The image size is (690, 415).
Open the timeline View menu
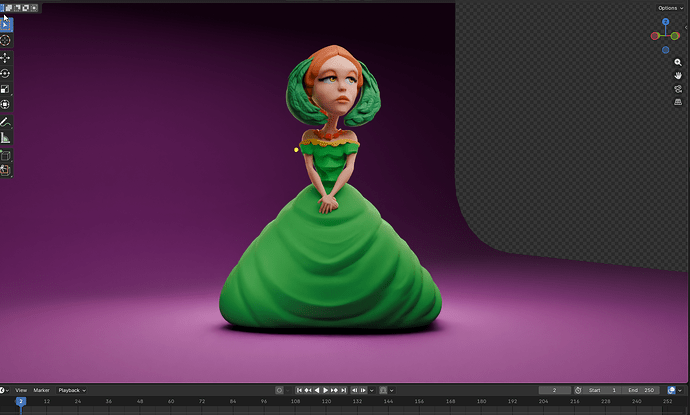point(21,390)
